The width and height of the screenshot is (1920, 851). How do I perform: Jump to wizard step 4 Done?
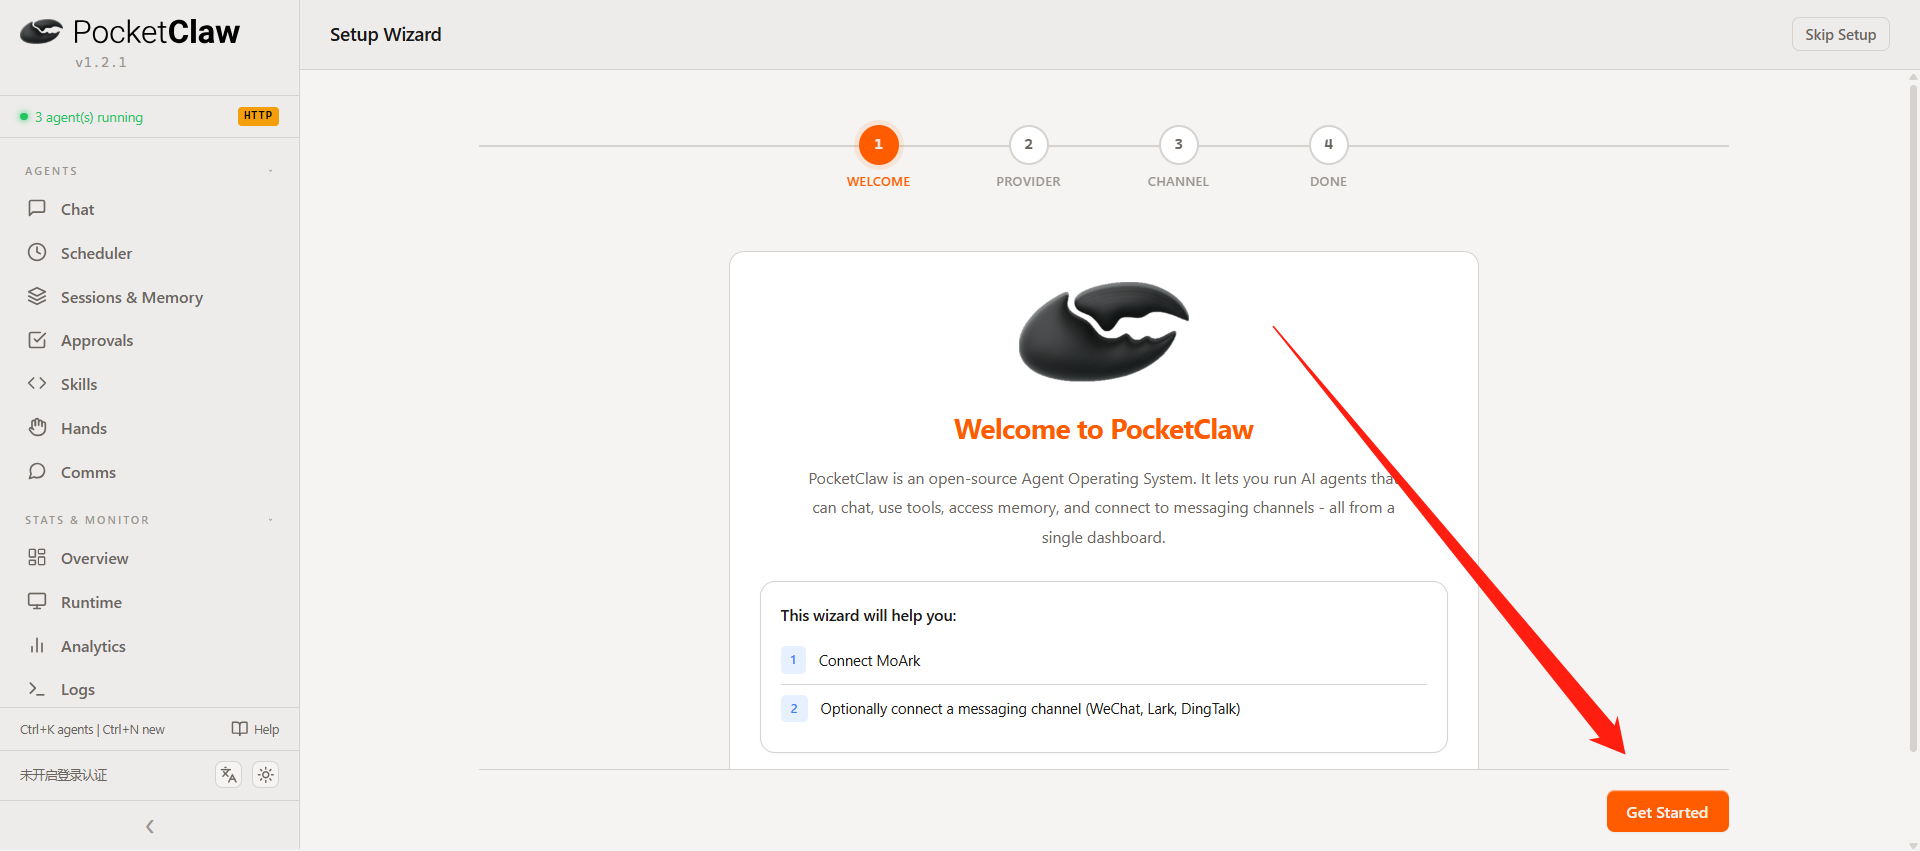tap(1328, 145)
